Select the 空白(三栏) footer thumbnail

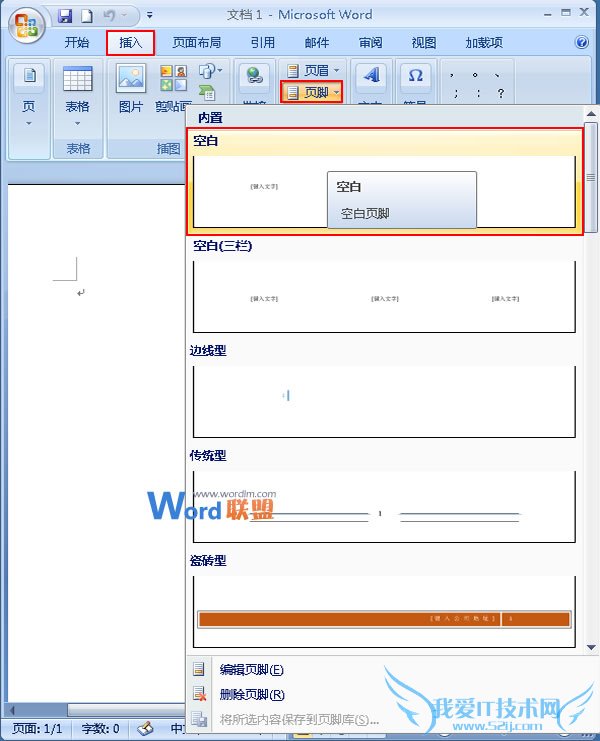pos(384,296)
